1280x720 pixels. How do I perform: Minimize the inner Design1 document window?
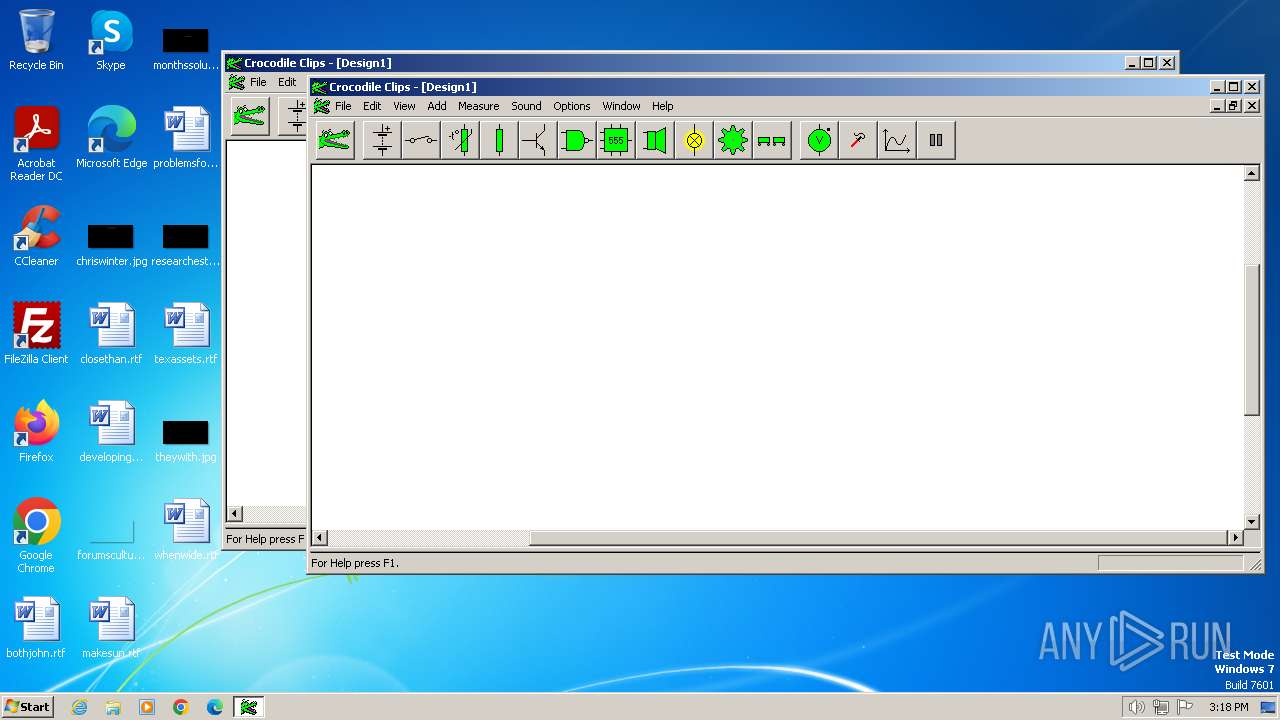(1217, 106)
